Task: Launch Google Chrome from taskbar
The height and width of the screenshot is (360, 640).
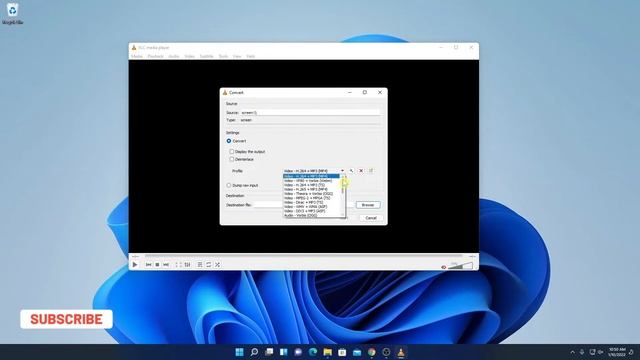Action: 372,352
